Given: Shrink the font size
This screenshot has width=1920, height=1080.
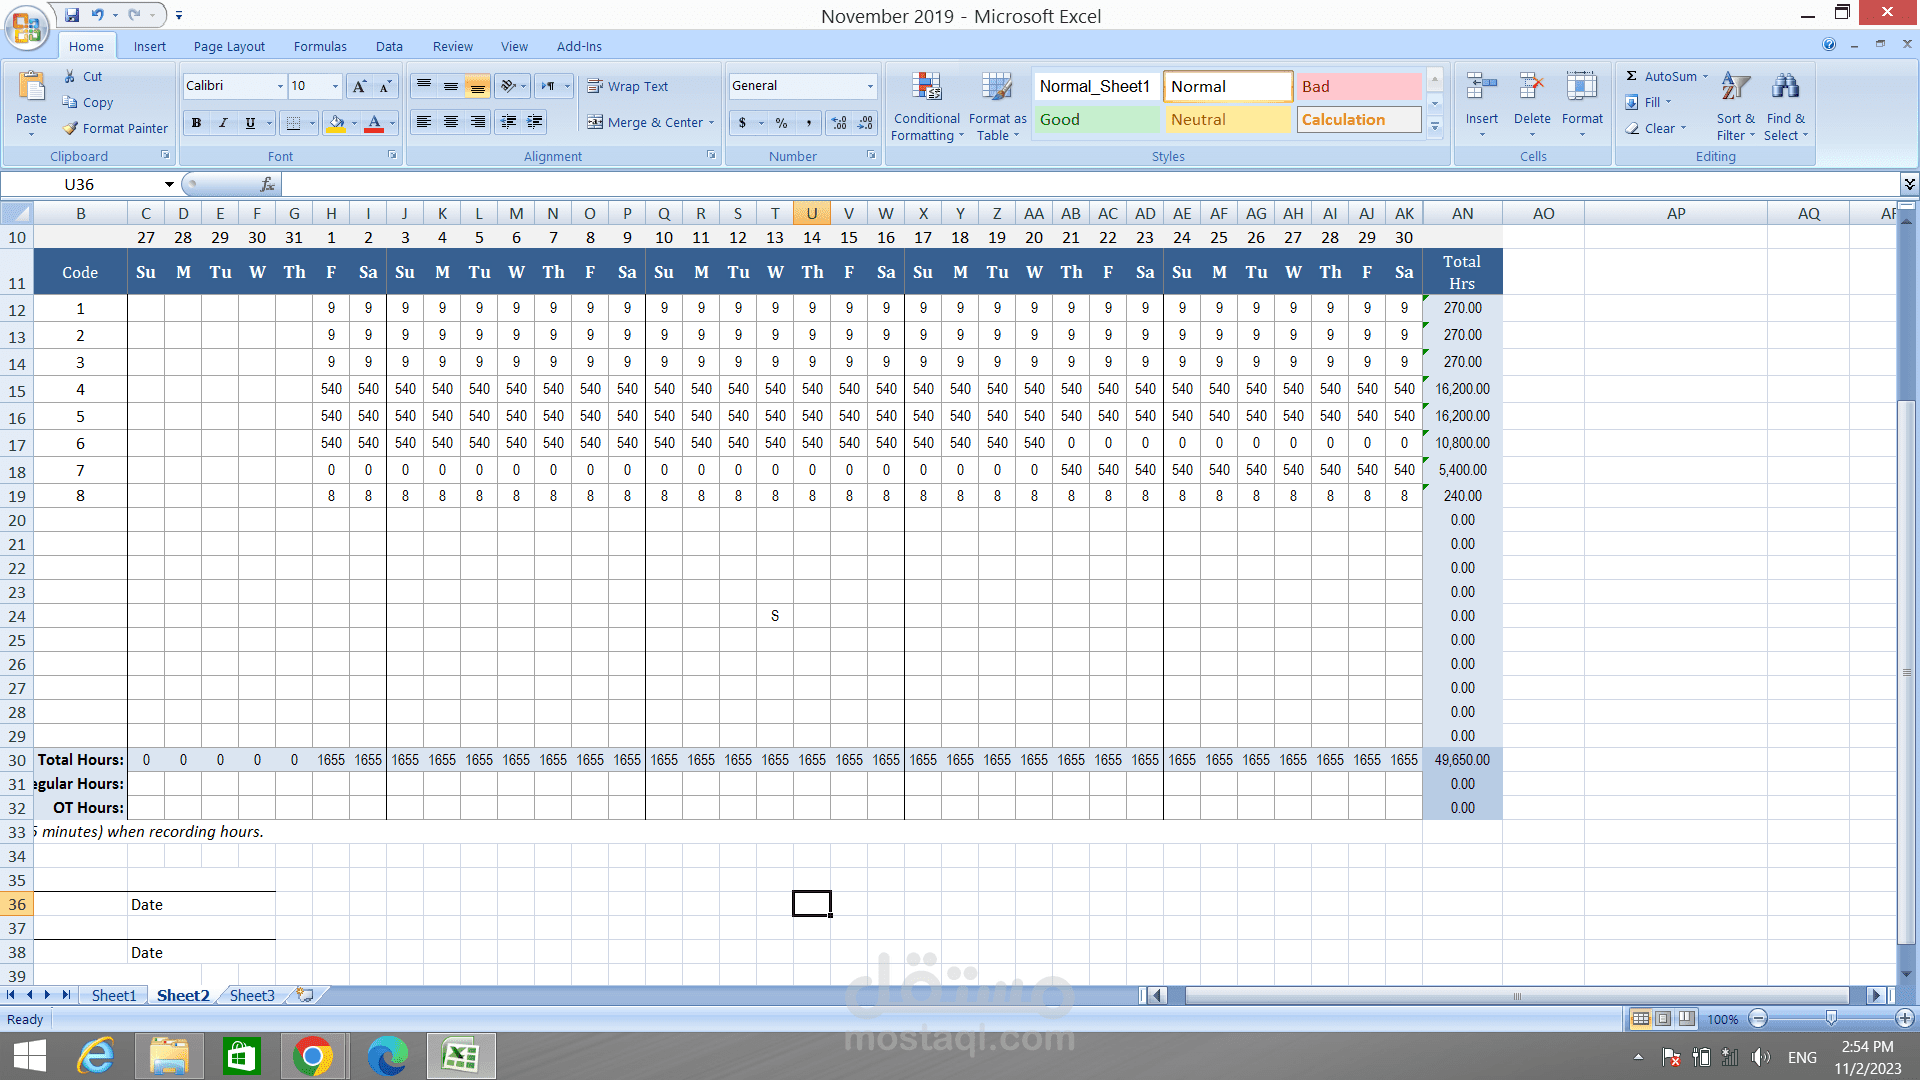Looking at the screenshot, I should click(x=386, y=86).
